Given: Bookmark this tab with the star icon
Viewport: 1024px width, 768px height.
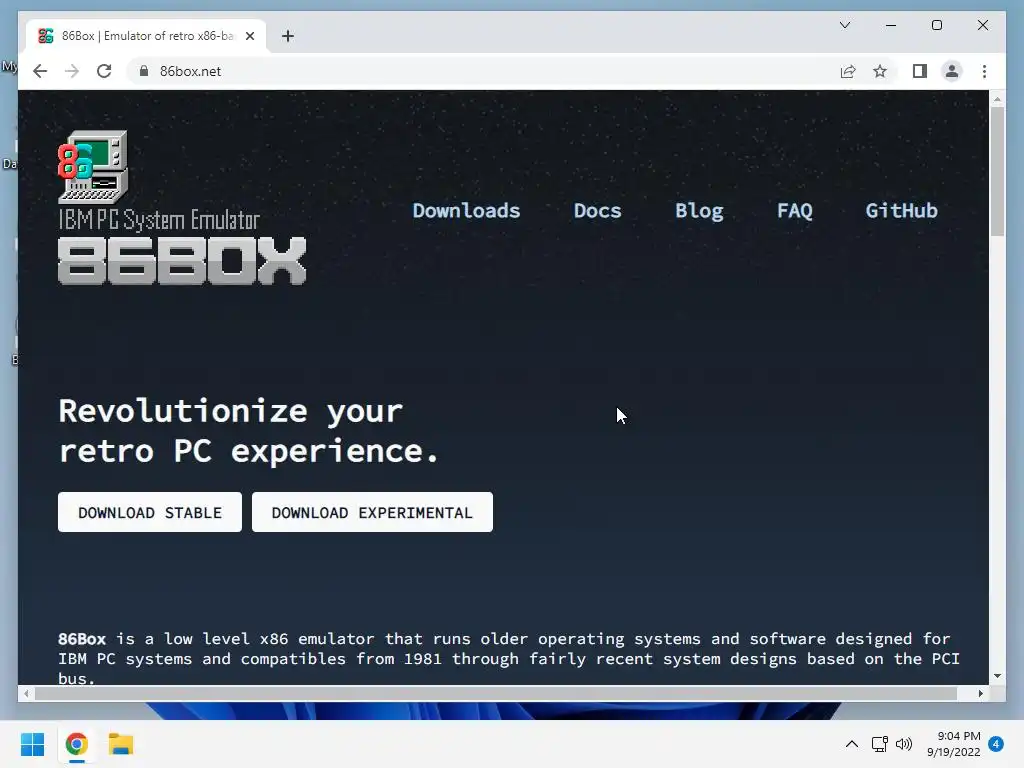Looking at the screenshot, I should tap(880, 71).
